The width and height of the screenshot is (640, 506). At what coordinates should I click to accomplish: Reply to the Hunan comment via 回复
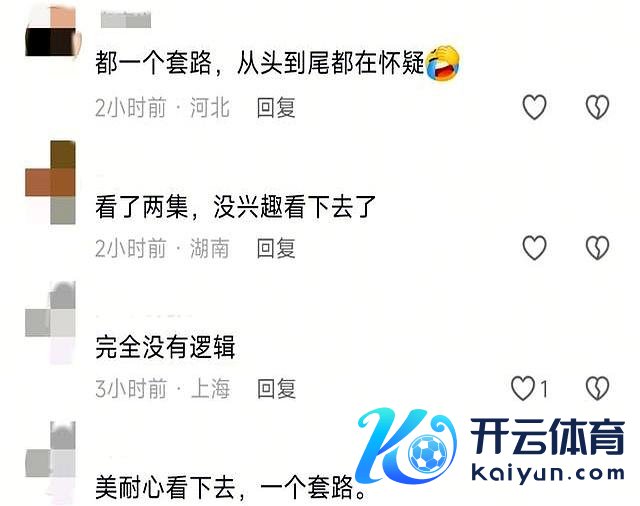[276, 248]
